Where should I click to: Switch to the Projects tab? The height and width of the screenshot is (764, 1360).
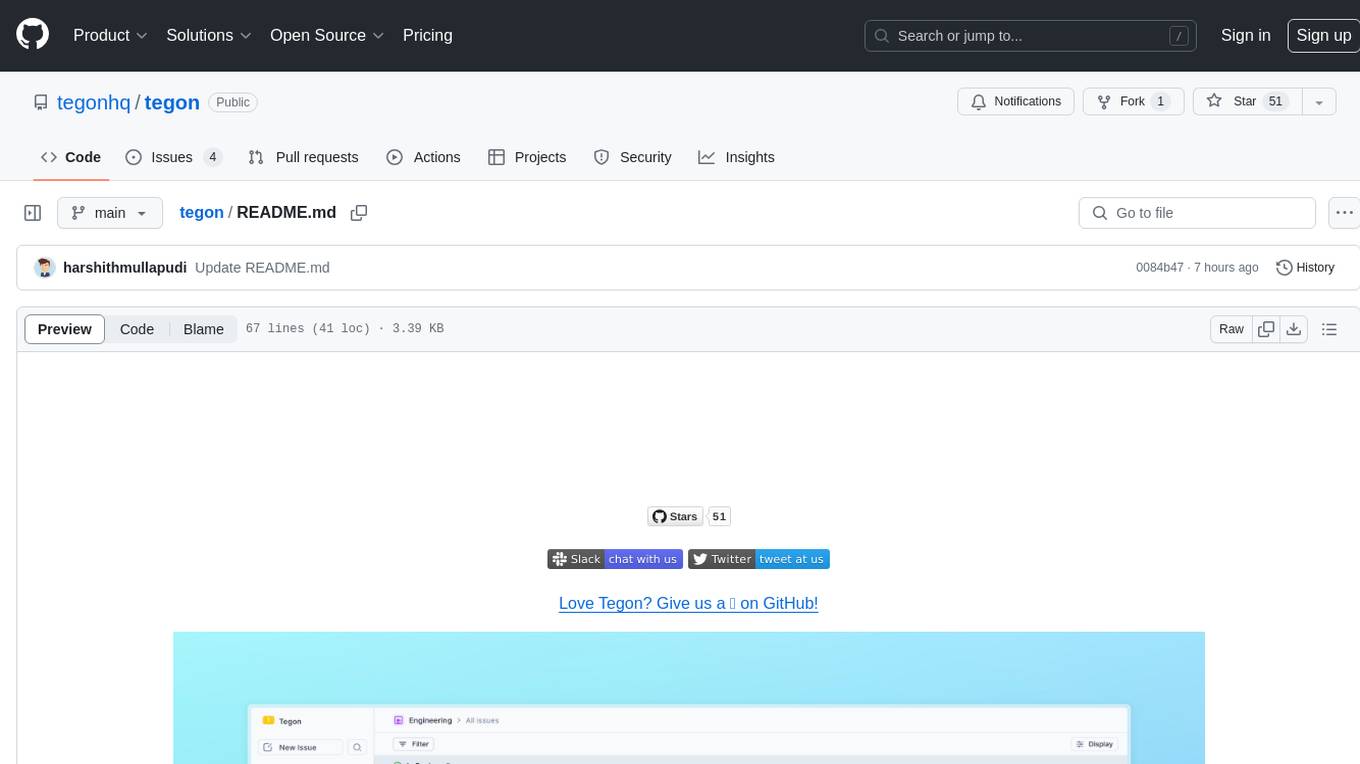point(527,157)
